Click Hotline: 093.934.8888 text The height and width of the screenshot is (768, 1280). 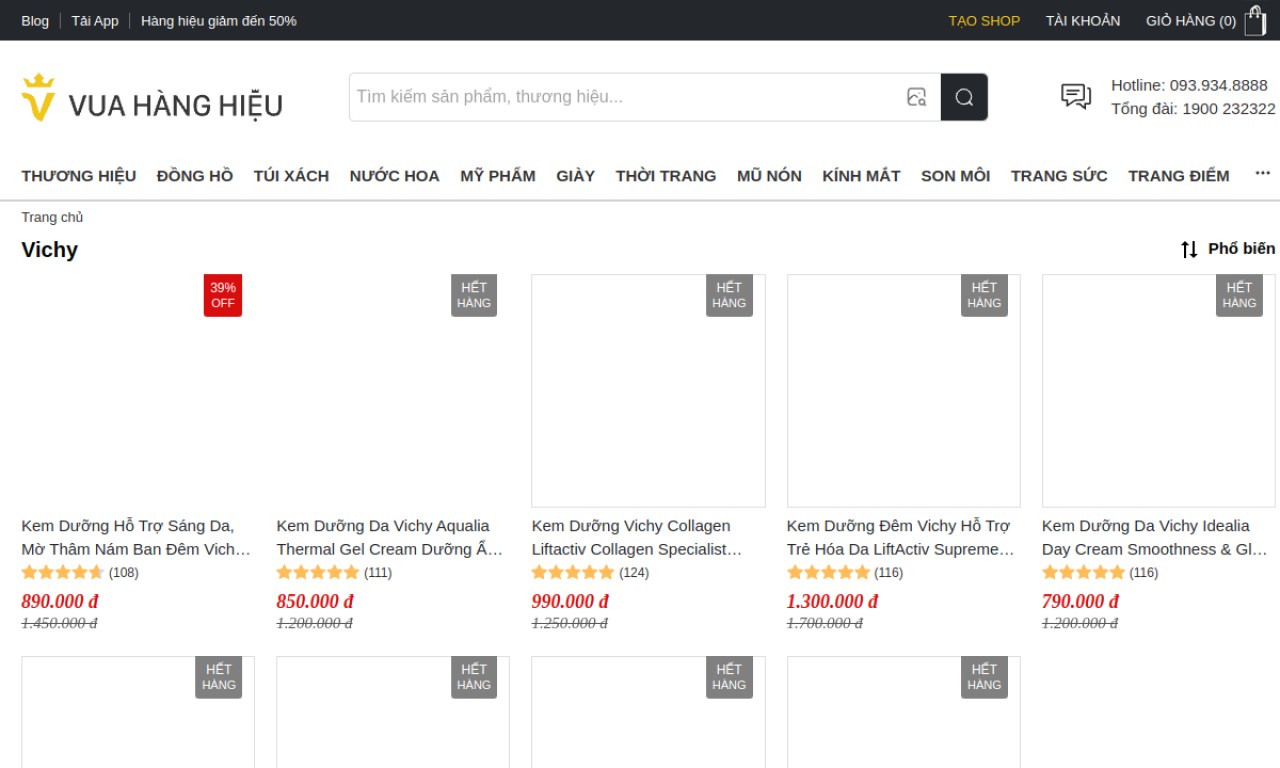pyautogui.click(x=1189, y=85)
